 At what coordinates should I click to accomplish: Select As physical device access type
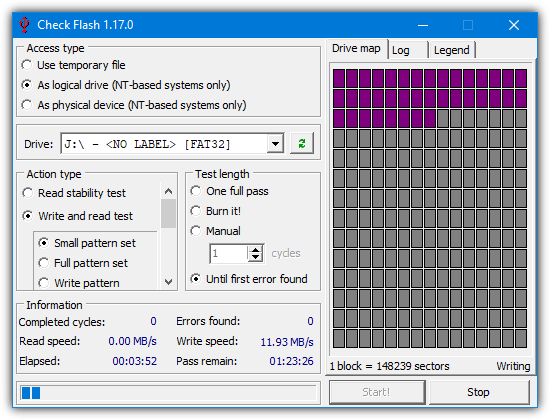coord(134,105)
